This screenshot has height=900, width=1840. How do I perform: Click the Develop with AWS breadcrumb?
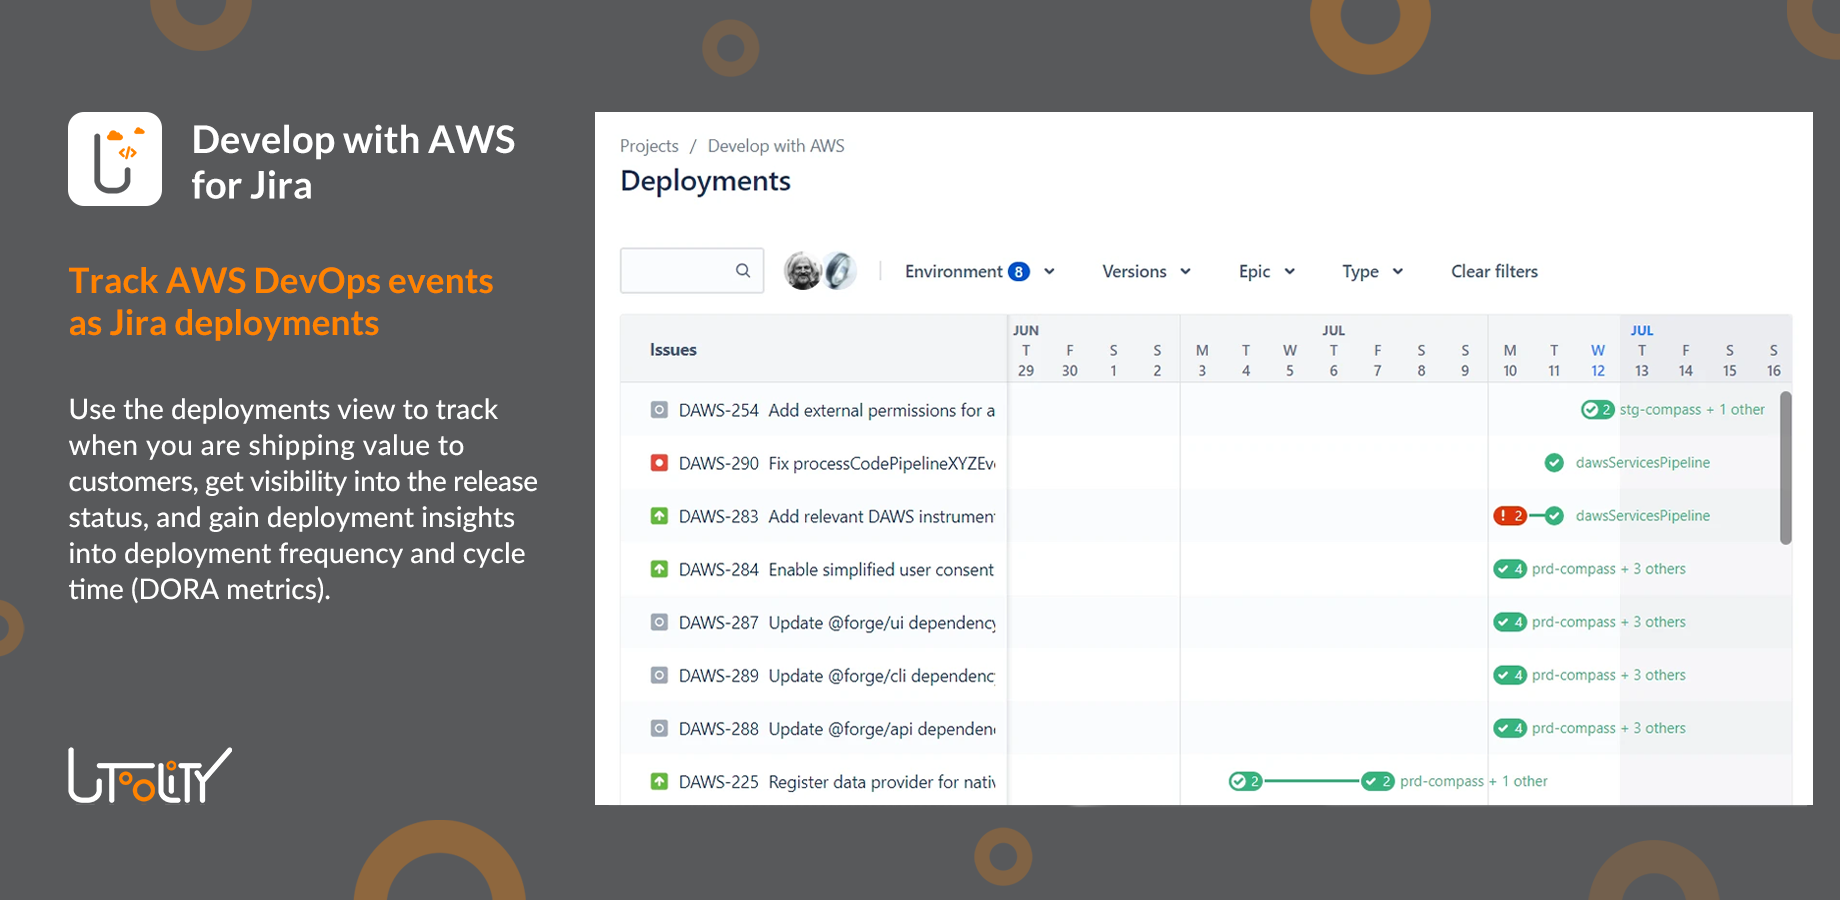[776, 146]
